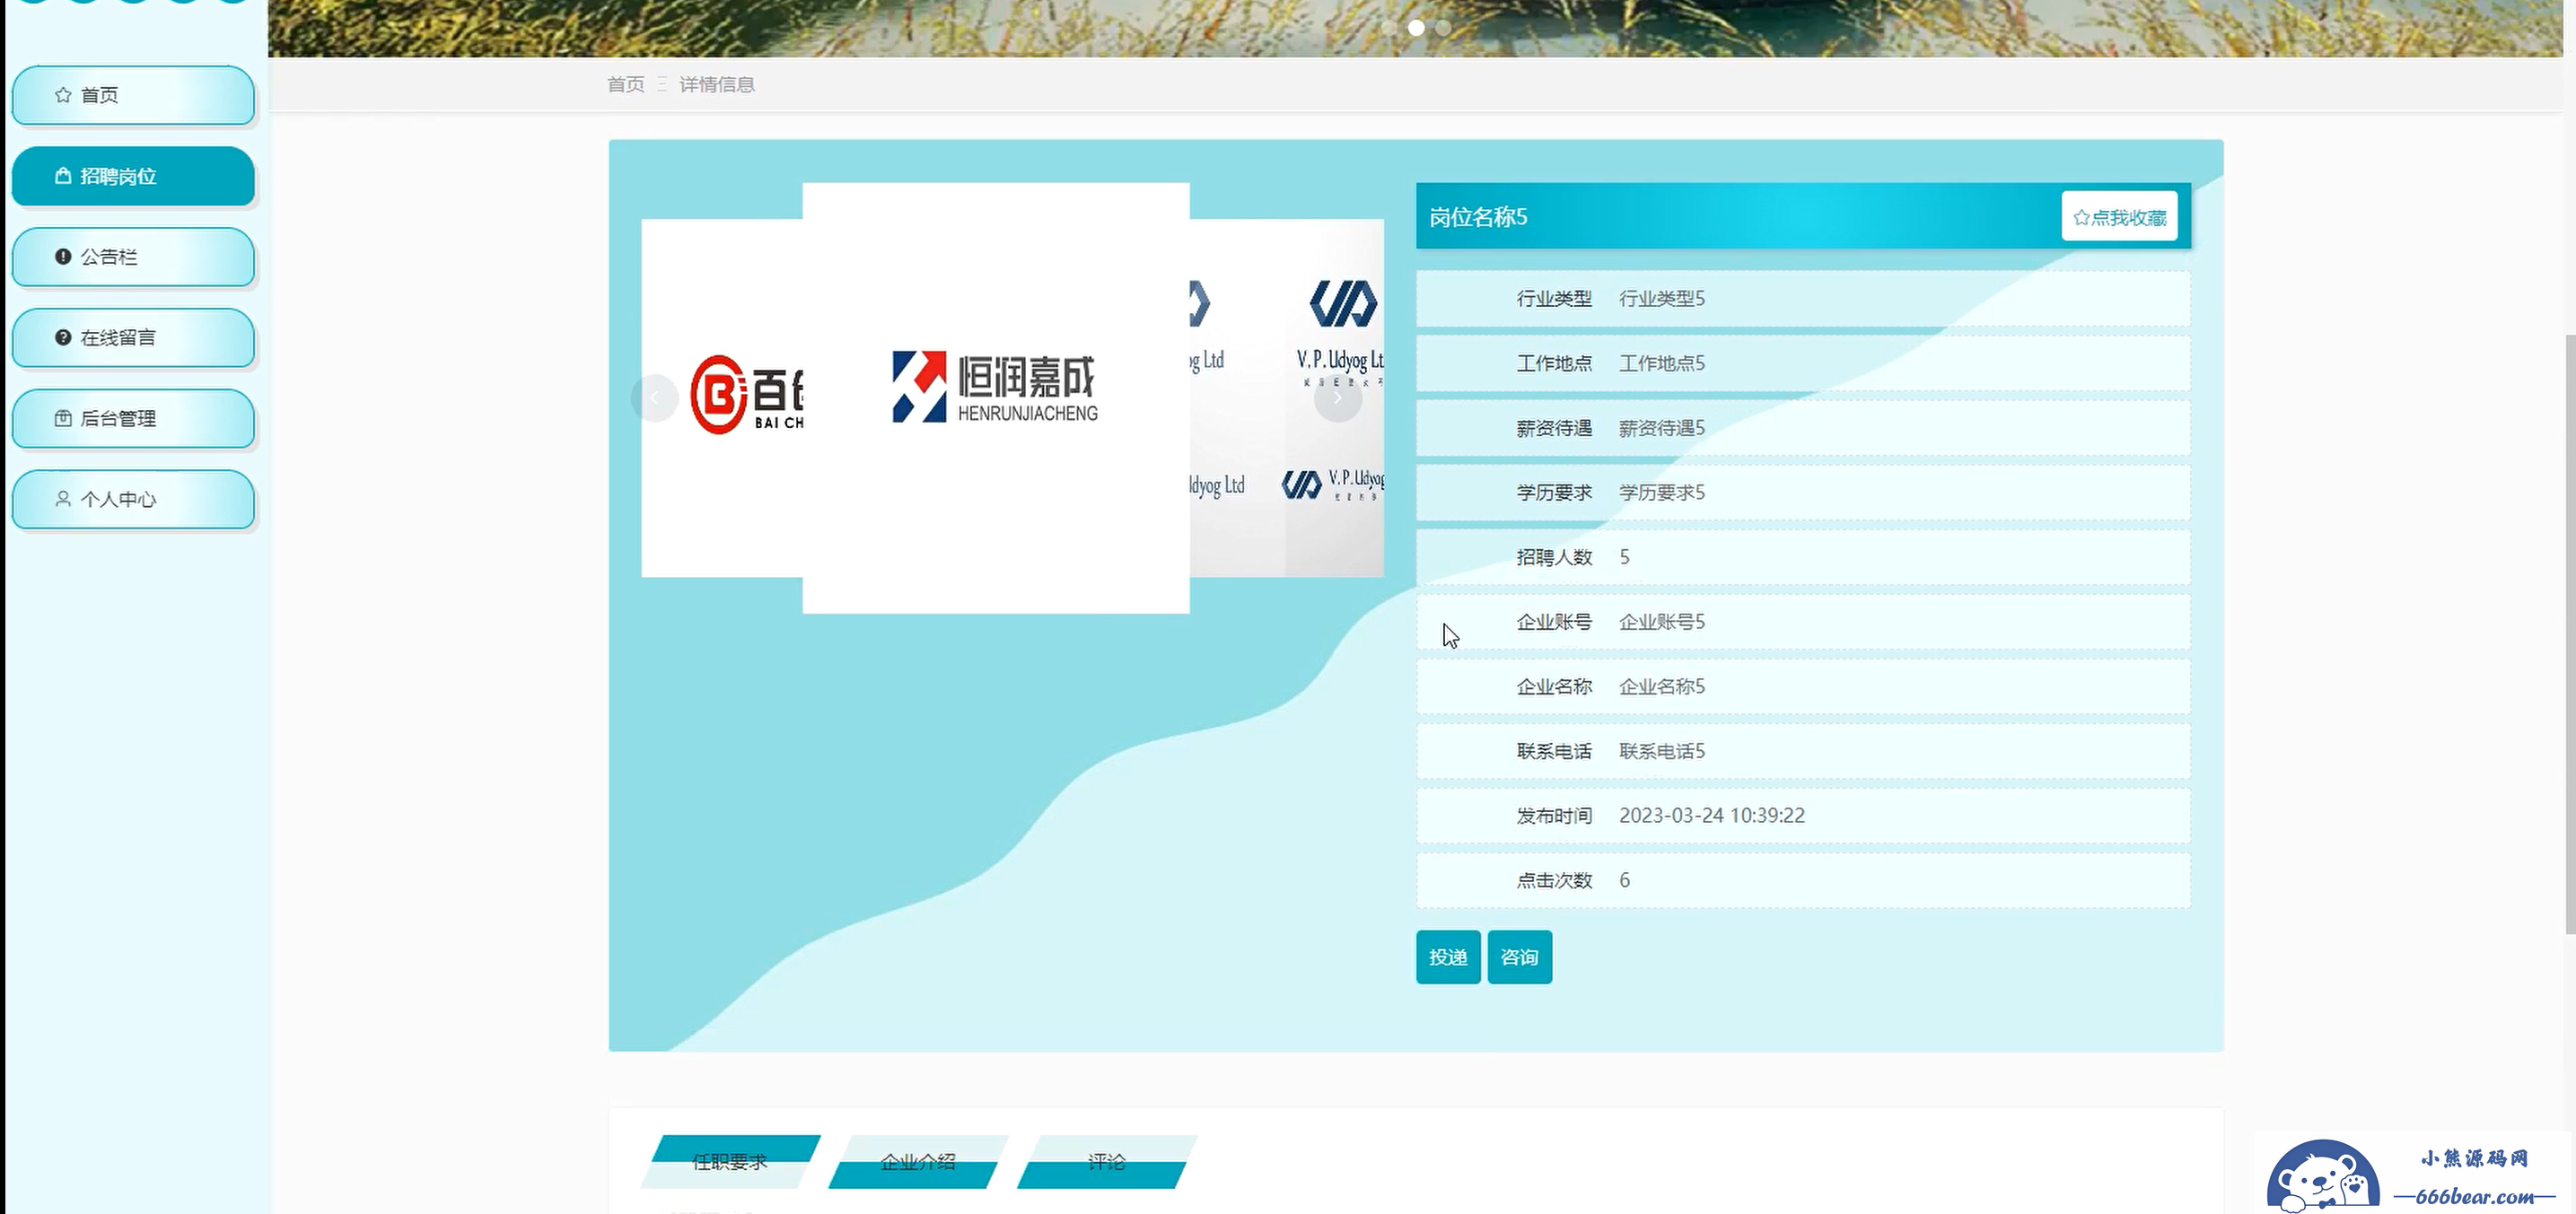Go to 在线留言 in the sidebar
2576x1214 pixels.
pos(133,338)
